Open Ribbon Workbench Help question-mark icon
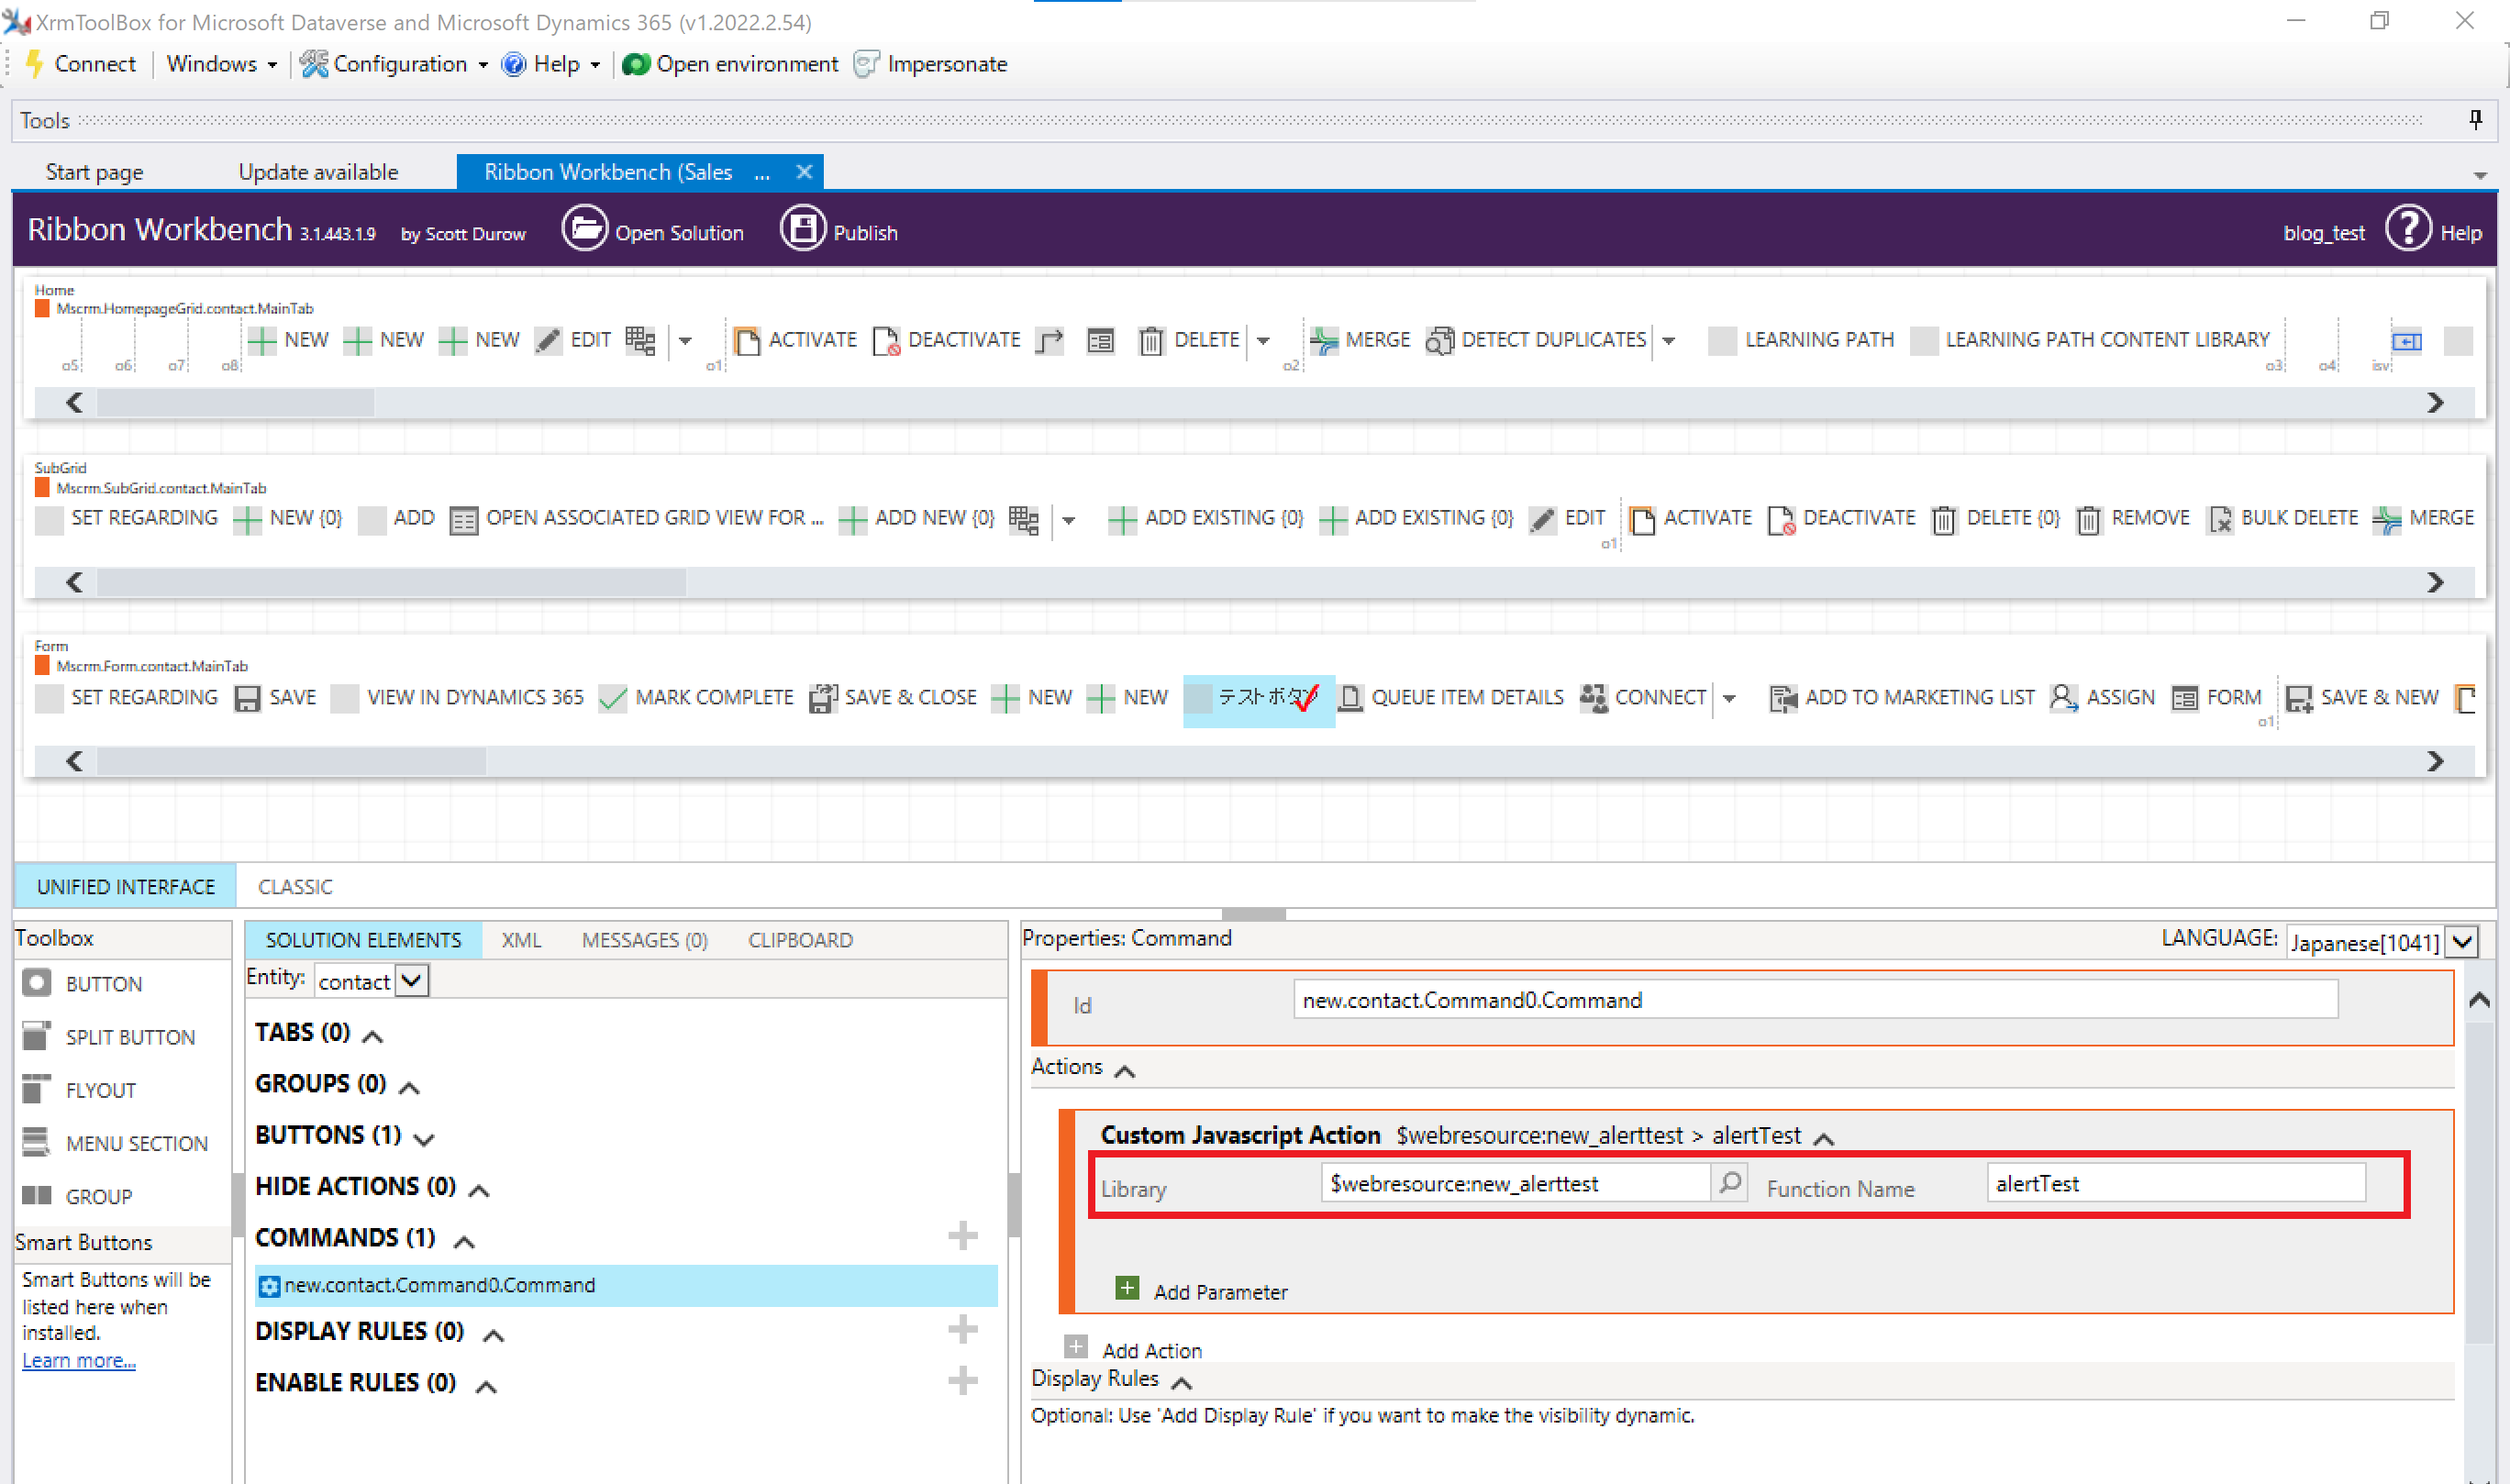Screen dimensions: 2510x1484 (2408, 229)
